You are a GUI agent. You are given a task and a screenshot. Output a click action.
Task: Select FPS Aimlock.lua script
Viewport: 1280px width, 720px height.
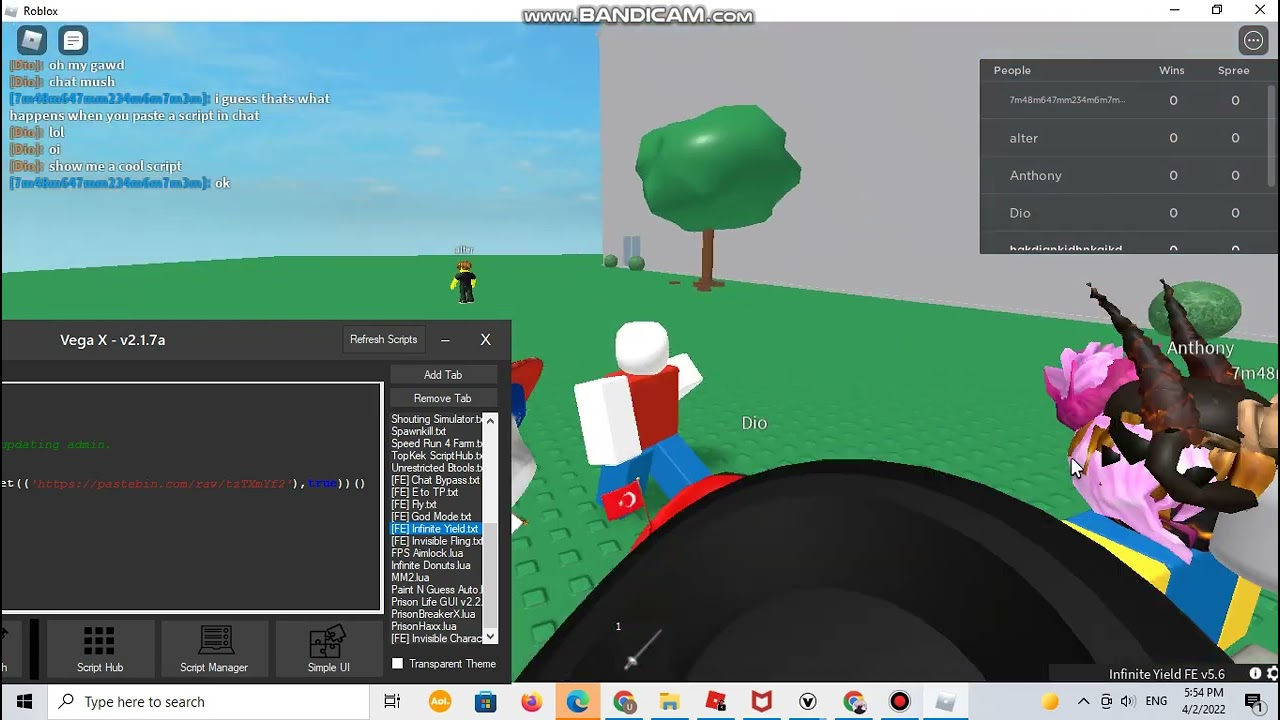[436, 553]
